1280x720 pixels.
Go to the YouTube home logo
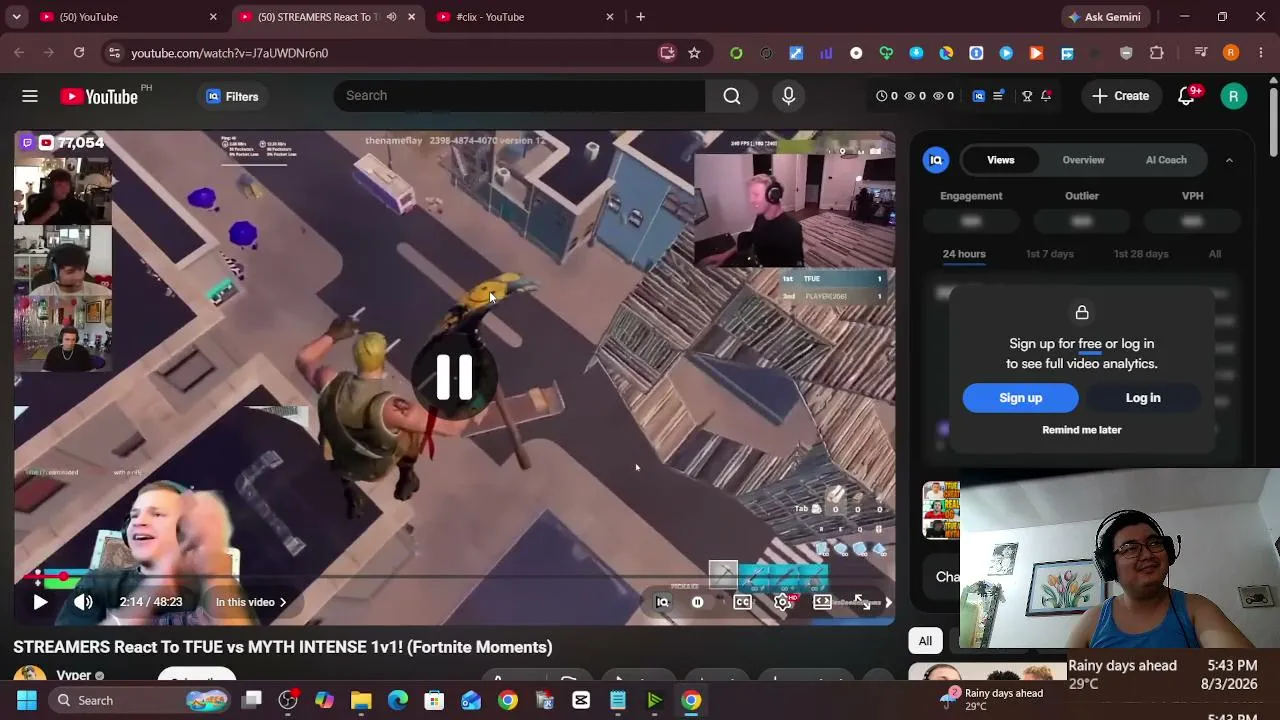[99, 96]
